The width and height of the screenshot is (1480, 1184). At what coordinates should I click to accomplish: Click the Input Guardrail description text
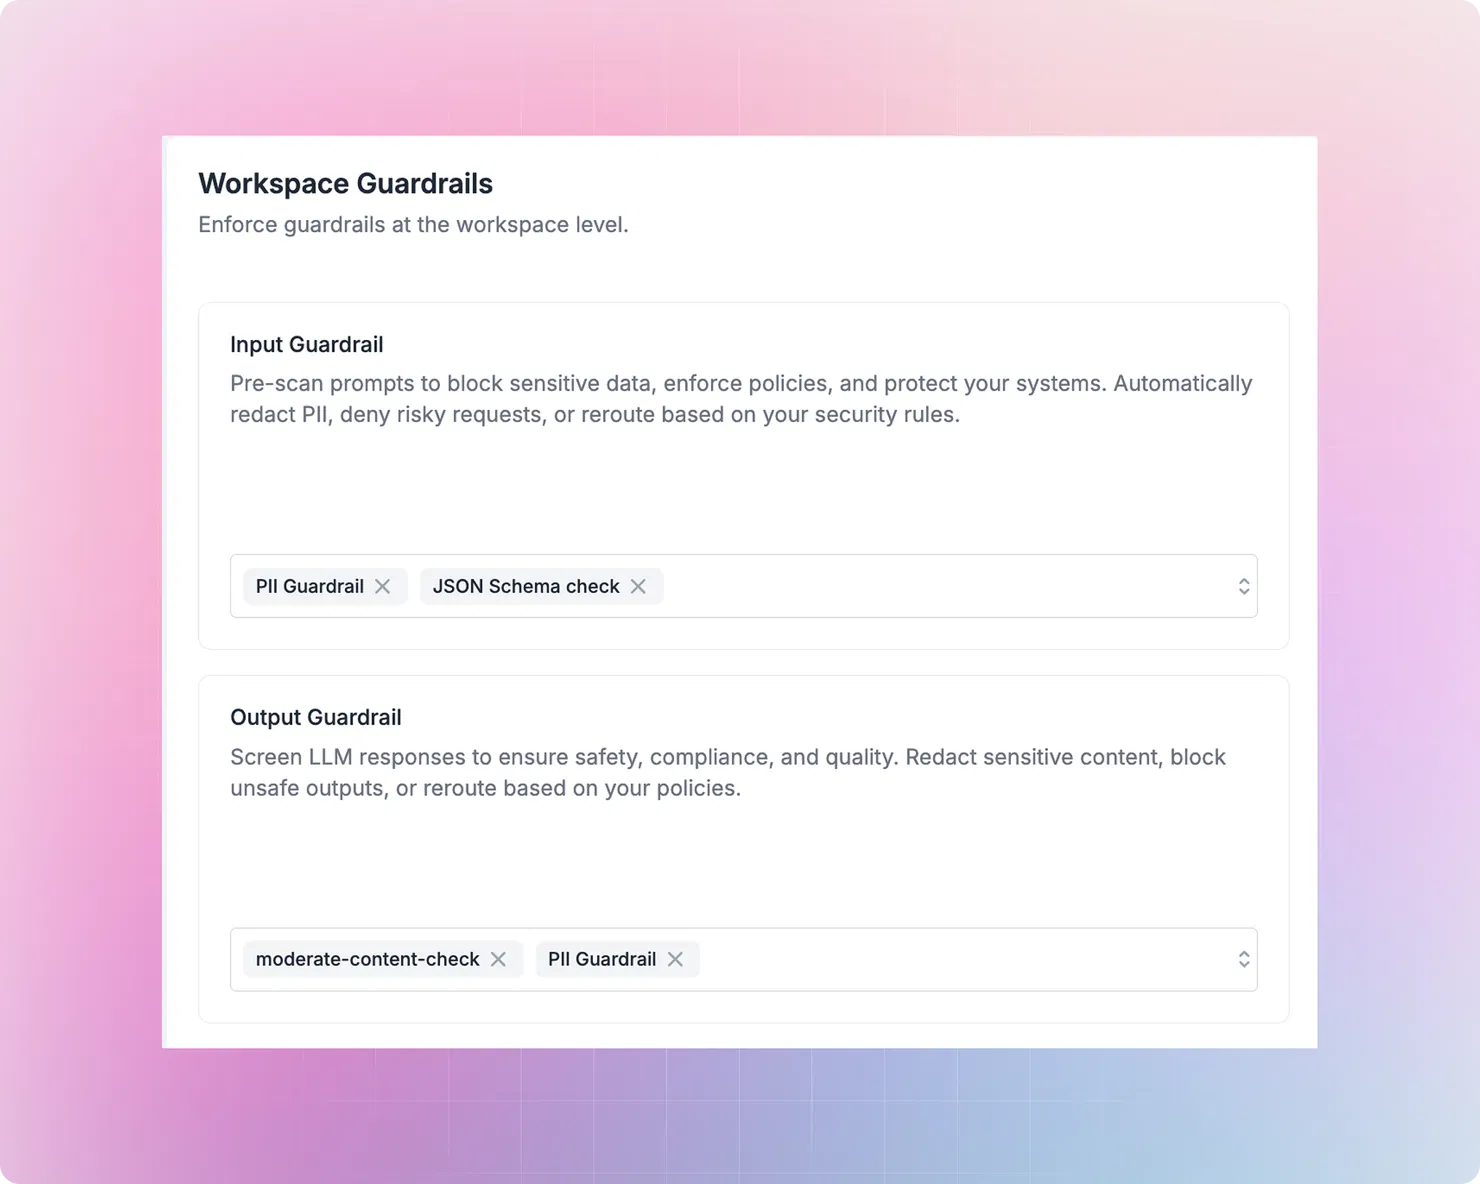(741, 399)
